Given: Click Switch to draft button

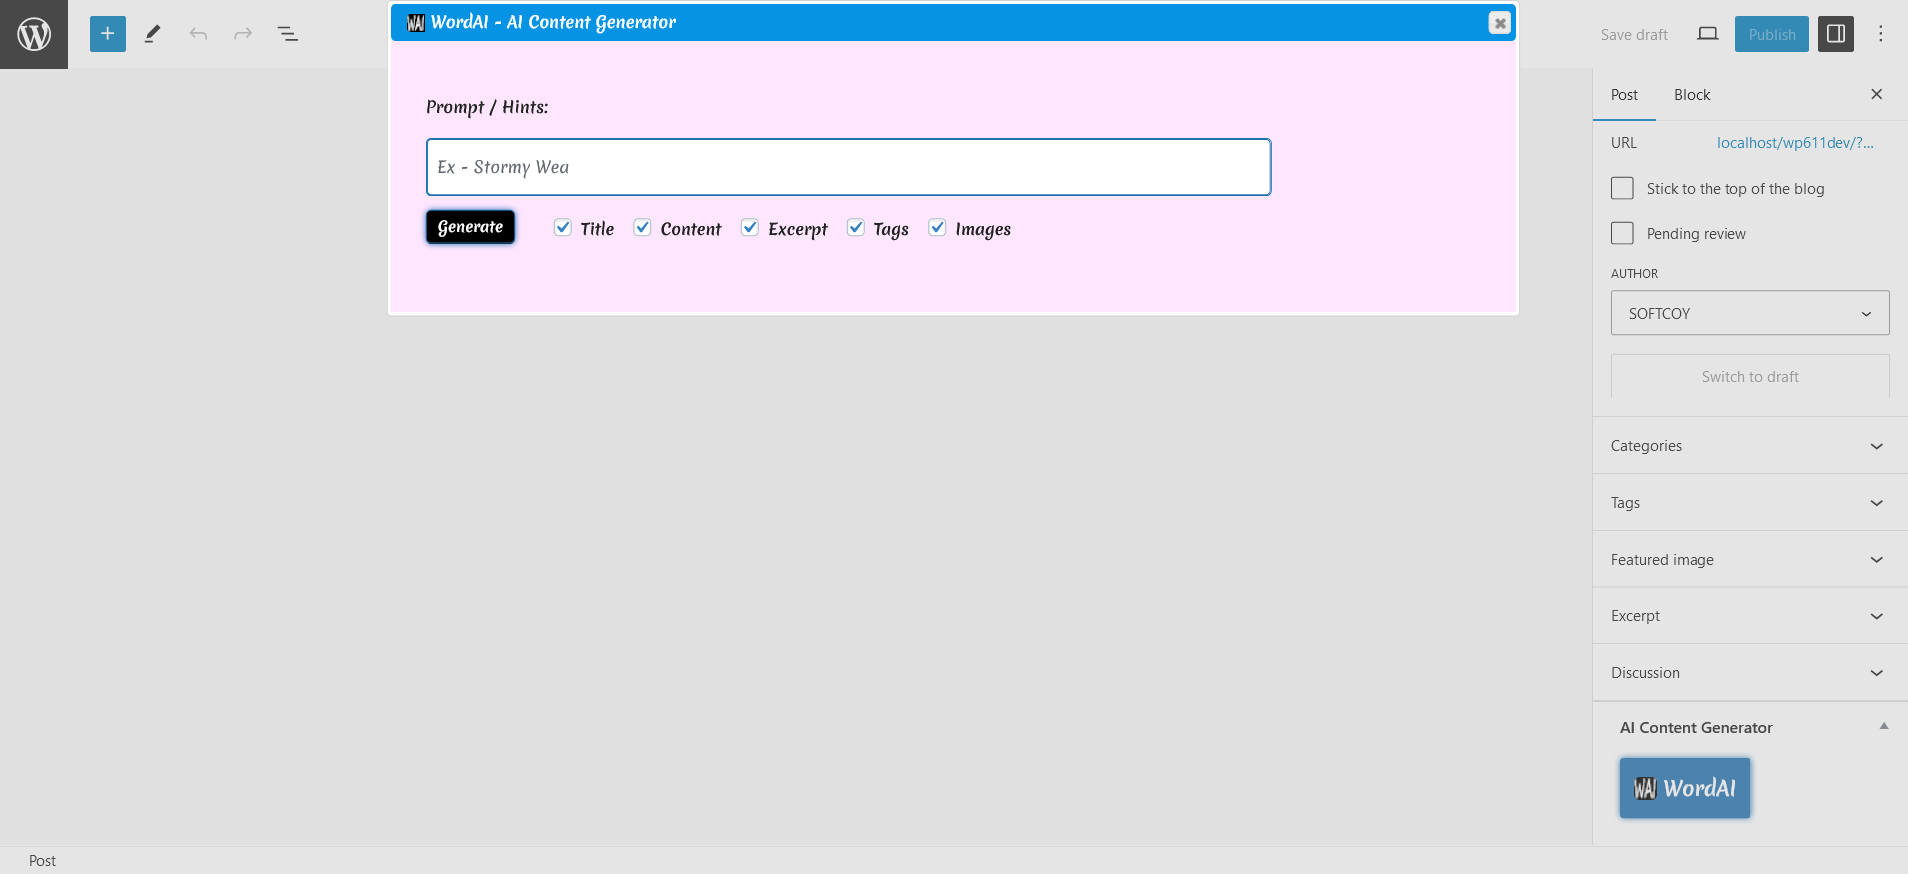Looking at the screenshot, I should tap(1750, 377).
